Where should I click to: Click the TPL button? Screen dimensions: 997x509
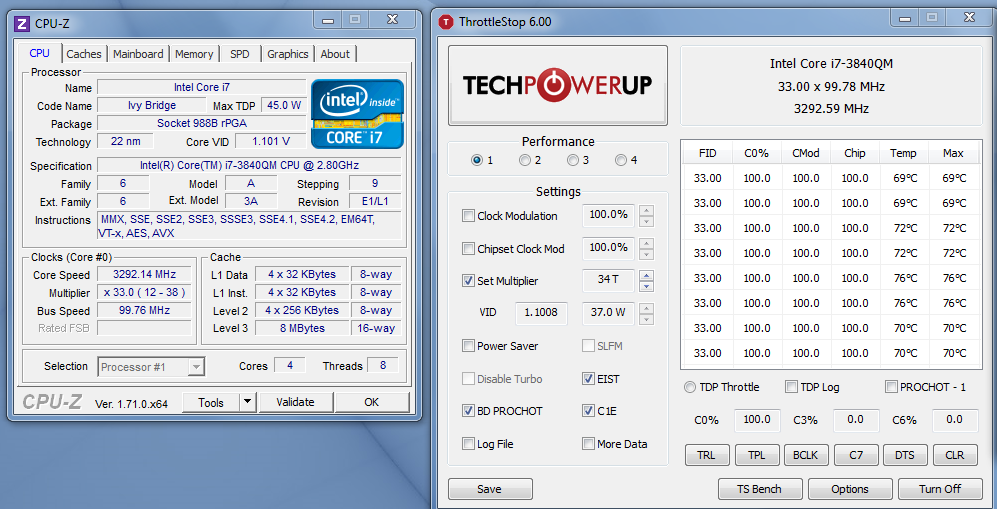click(757, 455)
